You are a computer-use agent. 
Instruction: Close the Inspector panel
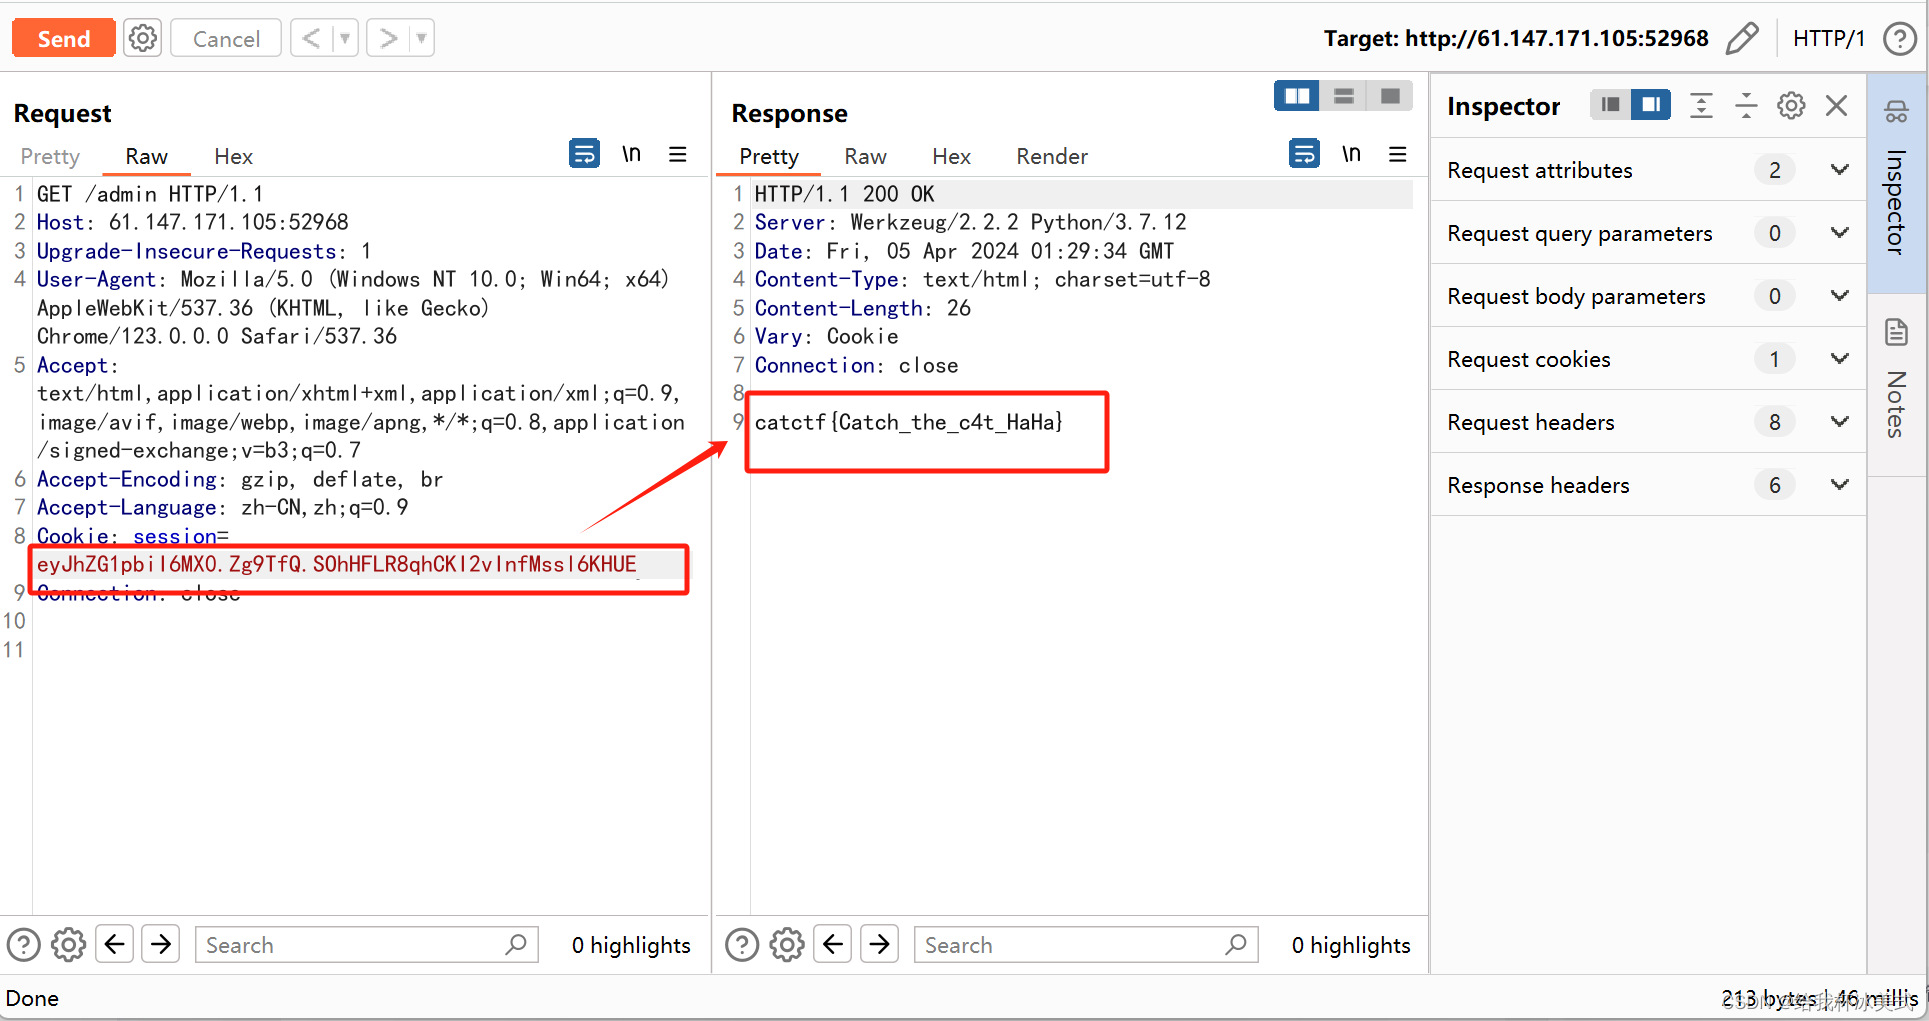click(1836, 105)
